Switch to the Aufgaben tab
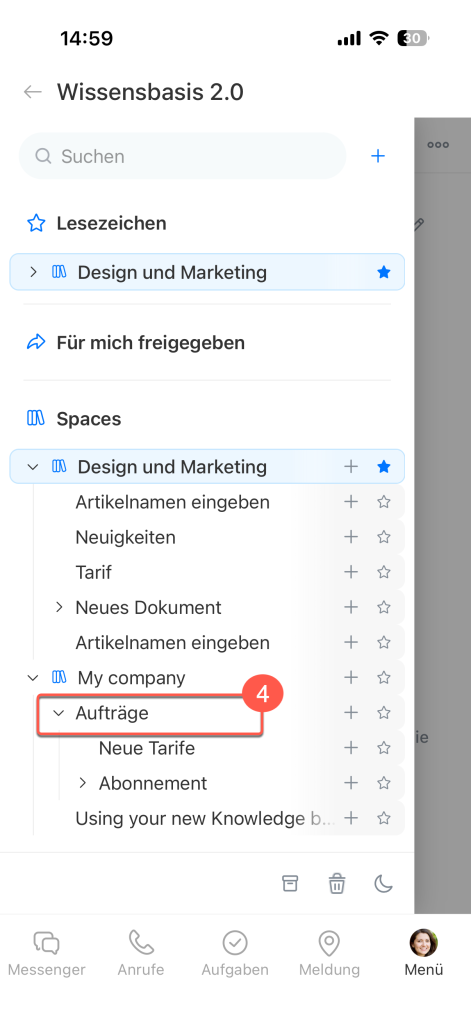The height and width of the screenshot is (1024, 471). coord(235,953)
